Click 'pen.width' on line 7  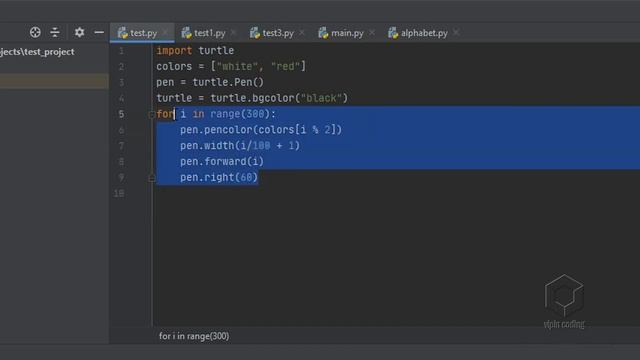207,146
